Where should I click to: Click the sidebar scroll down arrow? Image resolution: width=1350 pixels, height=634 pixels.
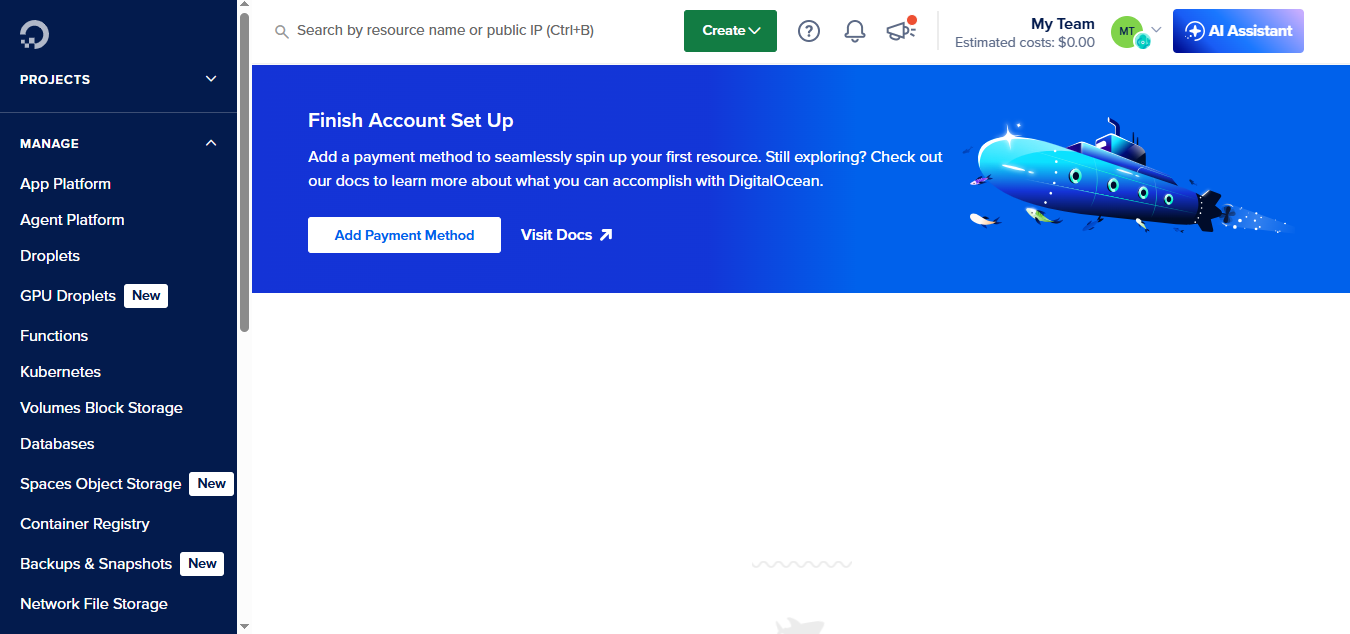(x=244, y=626)
